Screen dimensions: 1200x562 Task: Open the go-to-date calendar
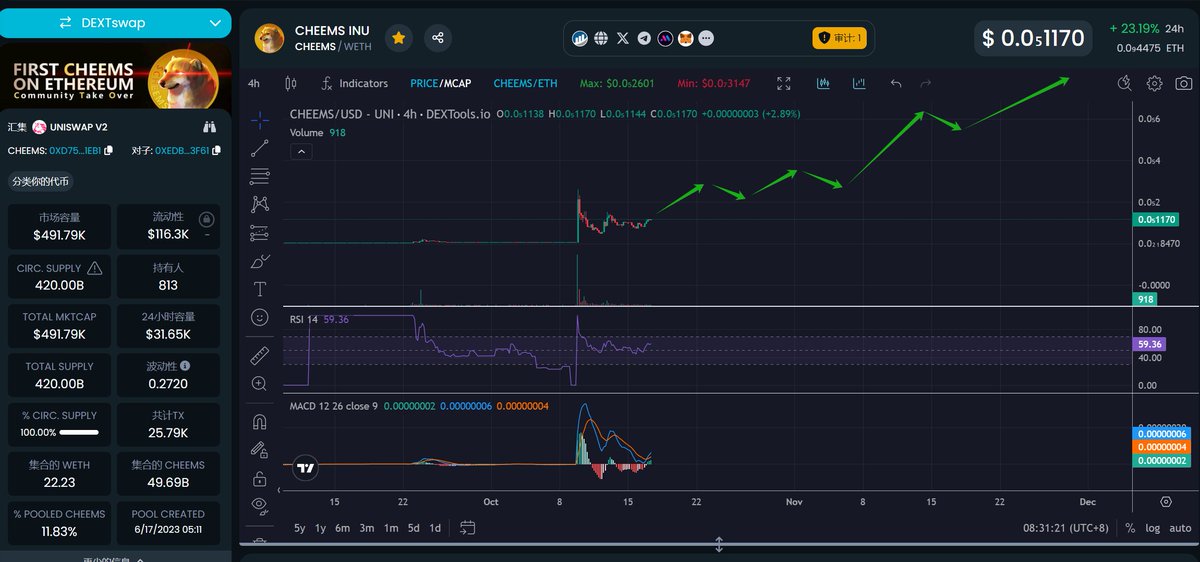[467, 527]
